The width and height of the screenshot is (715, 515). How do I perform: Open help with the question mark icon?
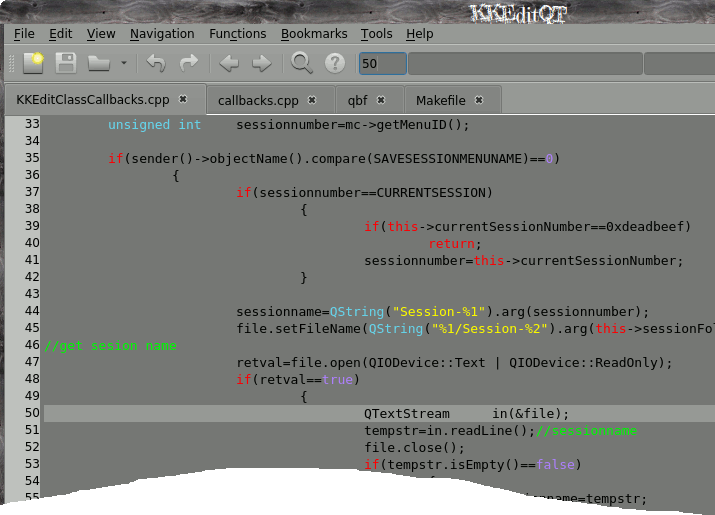(x=335, y=63)
